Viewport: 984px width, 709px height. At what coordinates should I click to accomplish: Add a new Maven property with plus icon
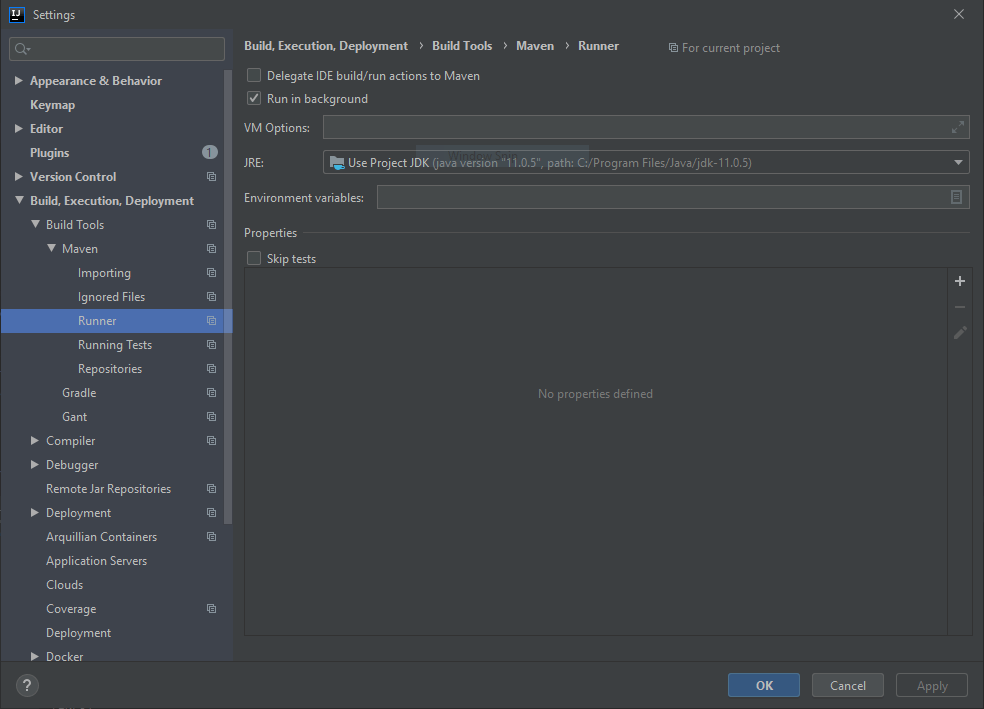960,281
